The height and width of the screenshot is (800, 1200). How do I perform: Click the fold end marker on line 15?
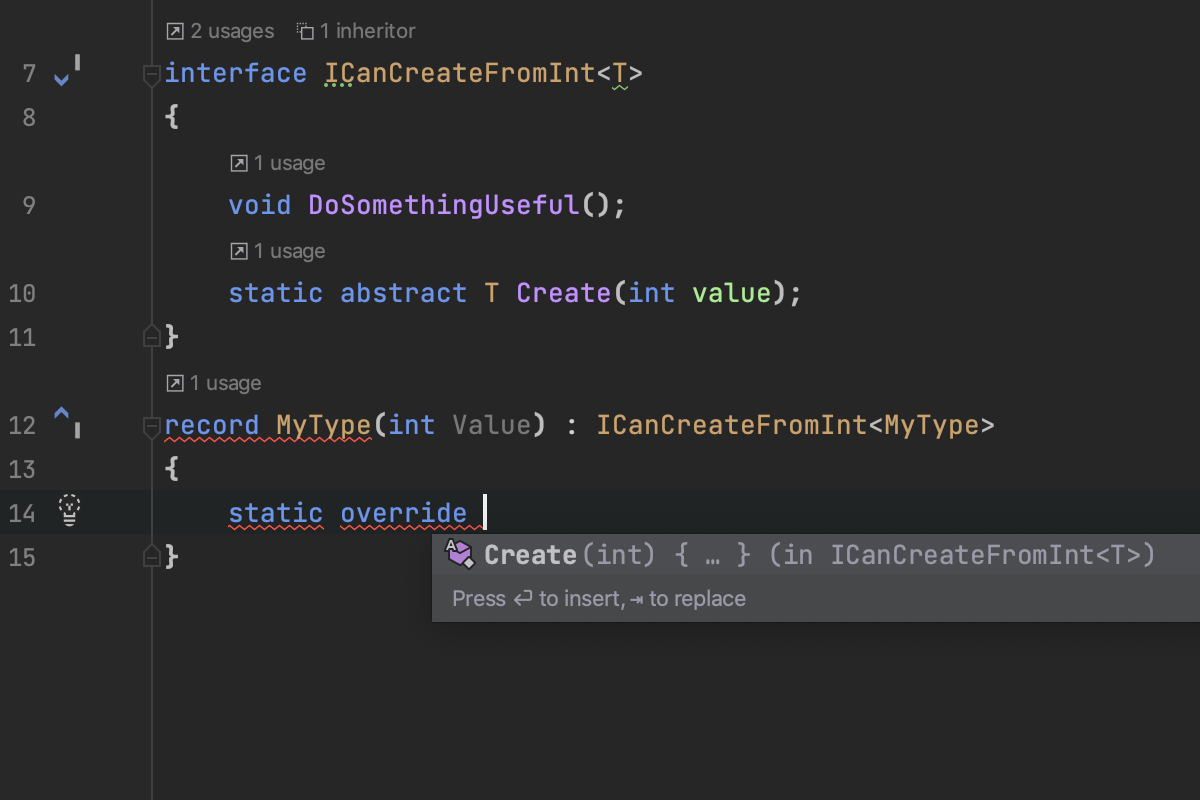click(151, 556)
